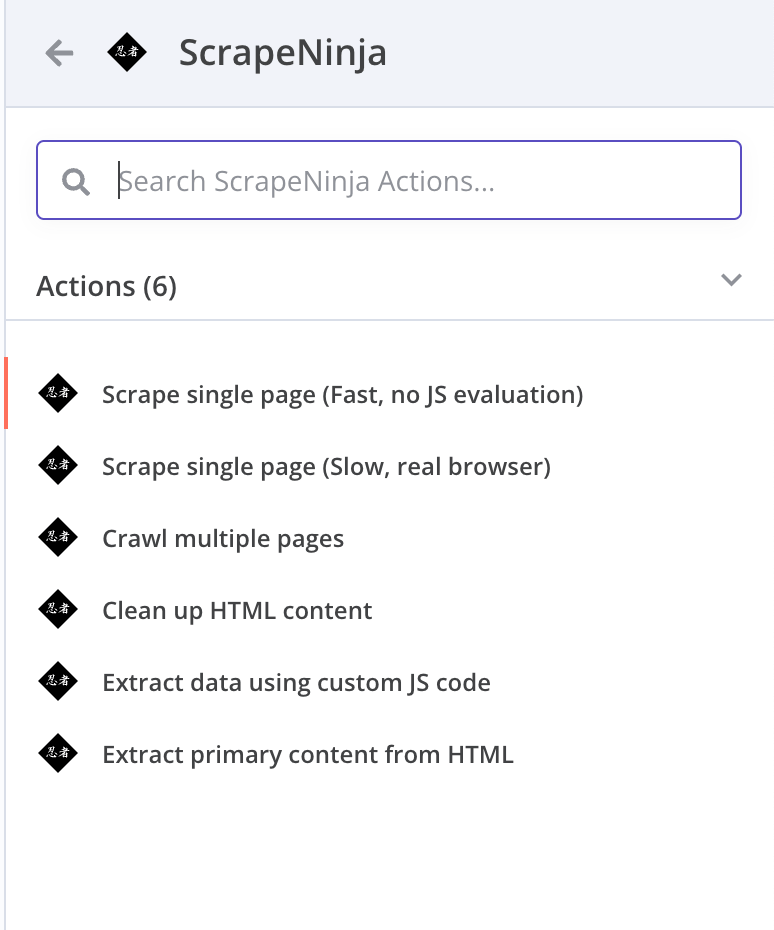Click the ScrapeNinja logo in the header
The image size is (774, 930).
127,53
